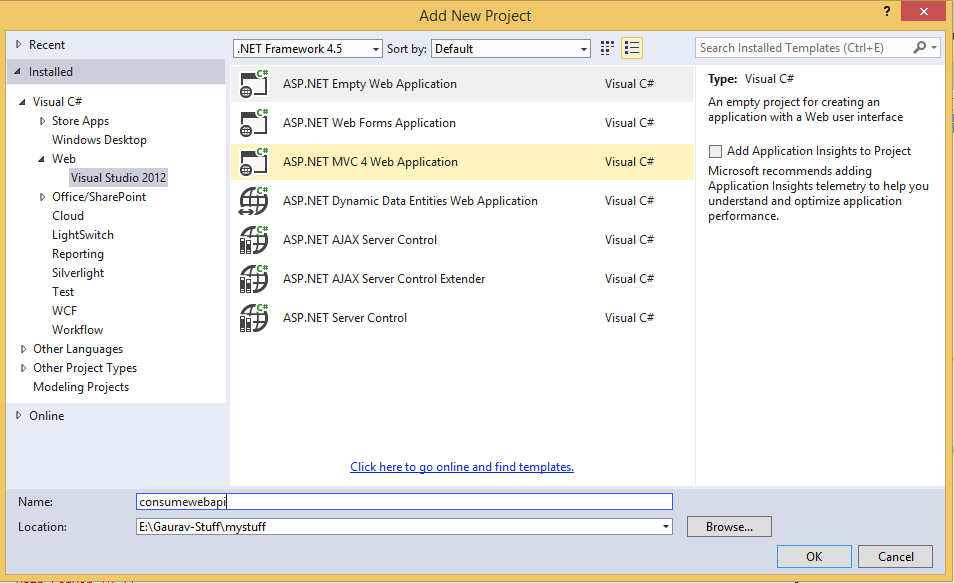Select Modeling Projects category
The height and width of the screenshot is (583, 954).
click(81, 387)
